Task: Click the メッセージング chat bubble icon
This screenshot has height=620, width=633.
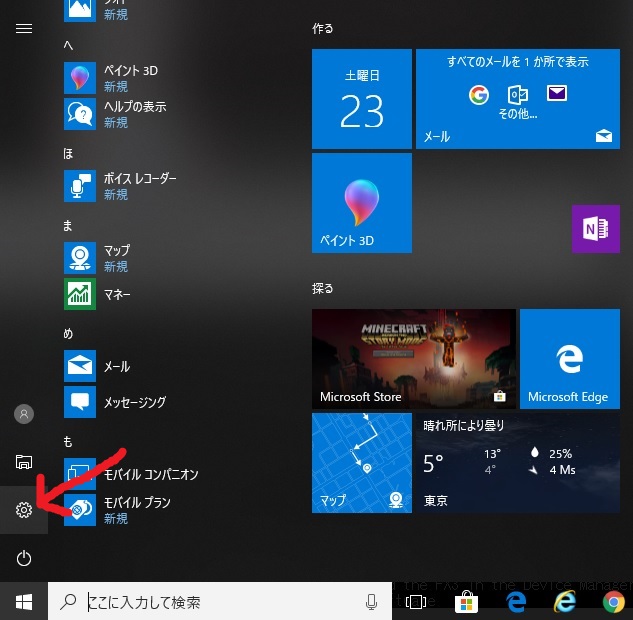Action: coord(80,402)
